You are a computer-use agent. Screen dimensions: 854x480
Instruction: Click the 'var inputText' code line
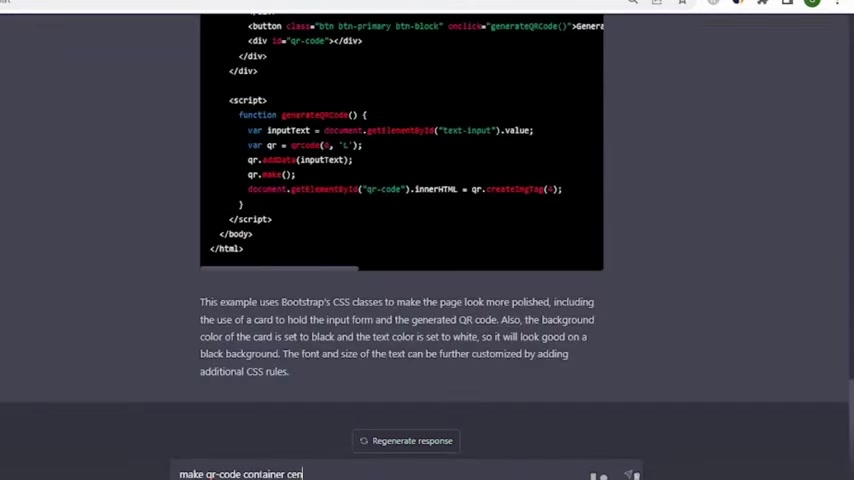click(x=391, y=130)
